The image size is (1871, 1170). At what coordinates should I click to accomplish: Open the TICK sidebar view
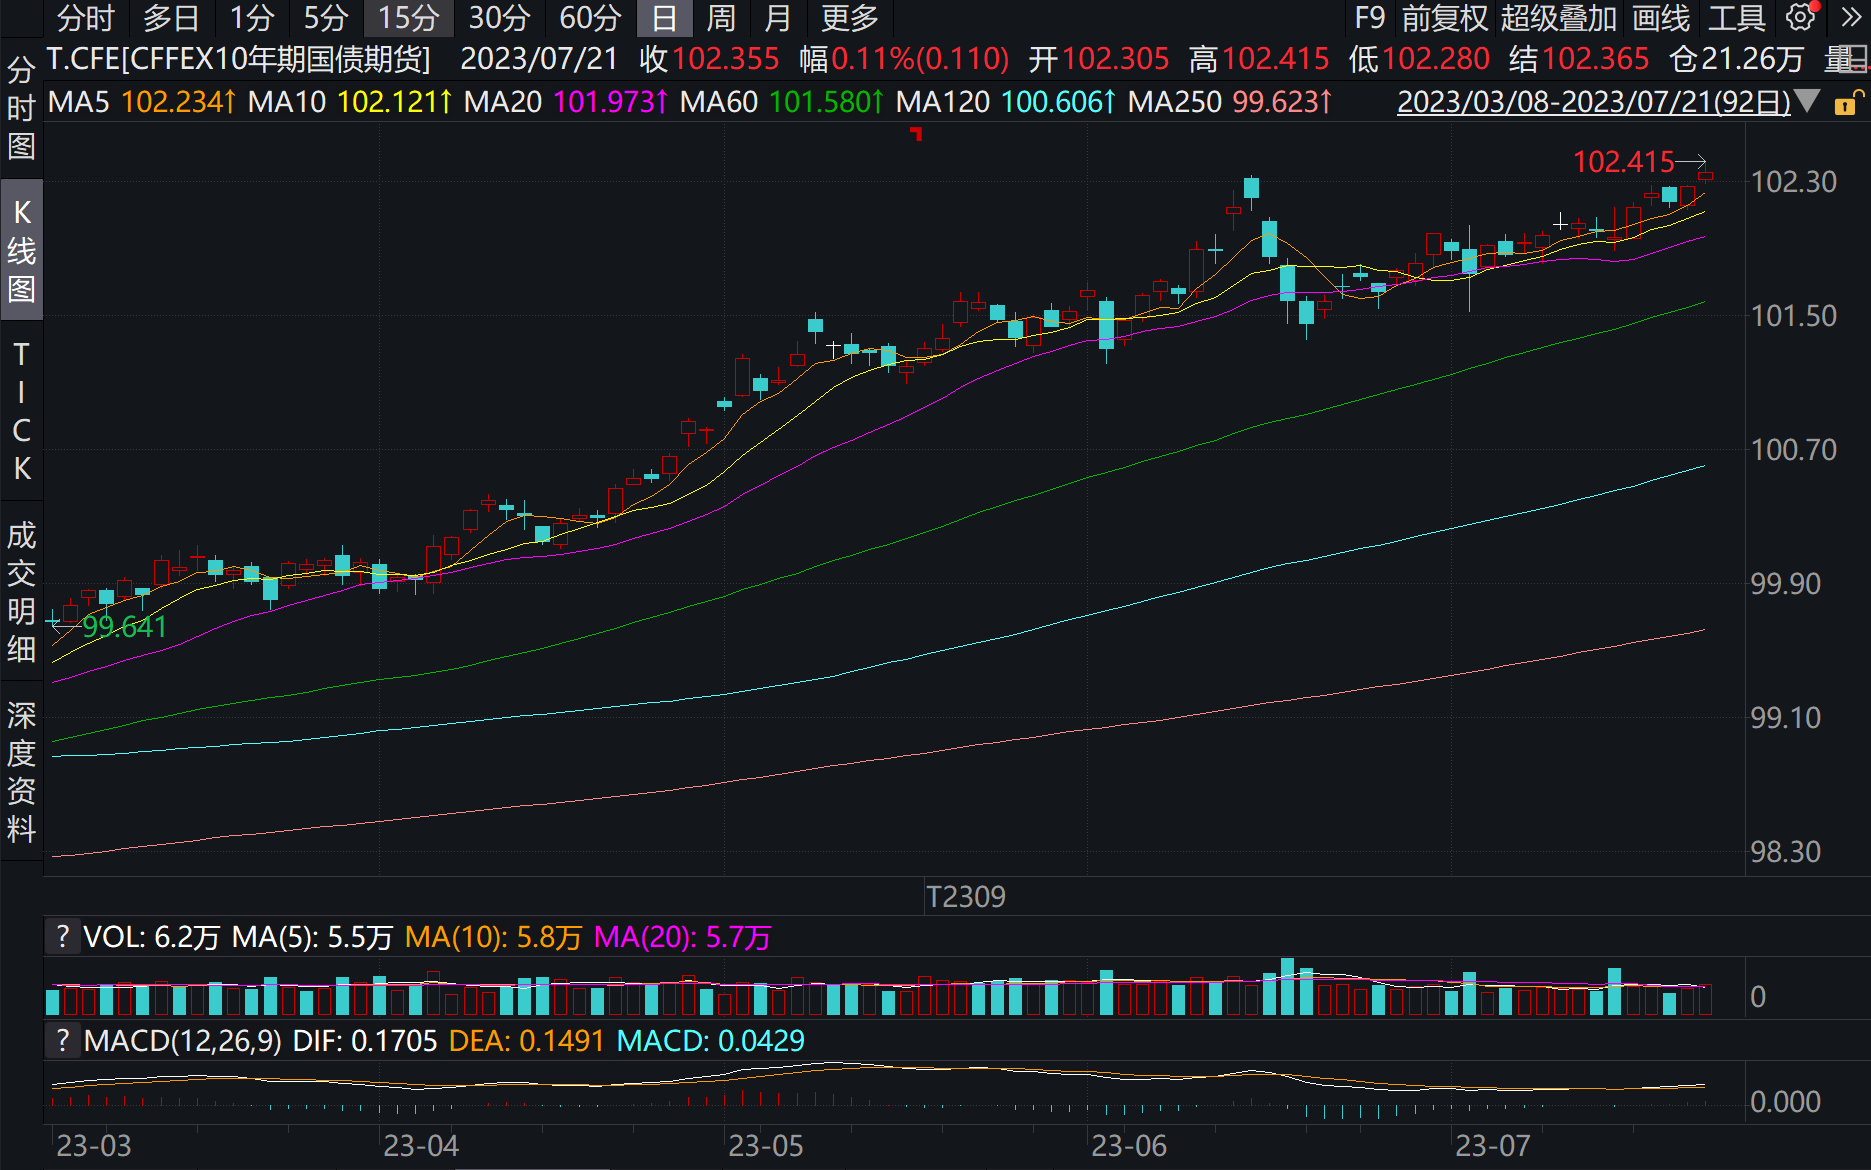coord(21,411)
